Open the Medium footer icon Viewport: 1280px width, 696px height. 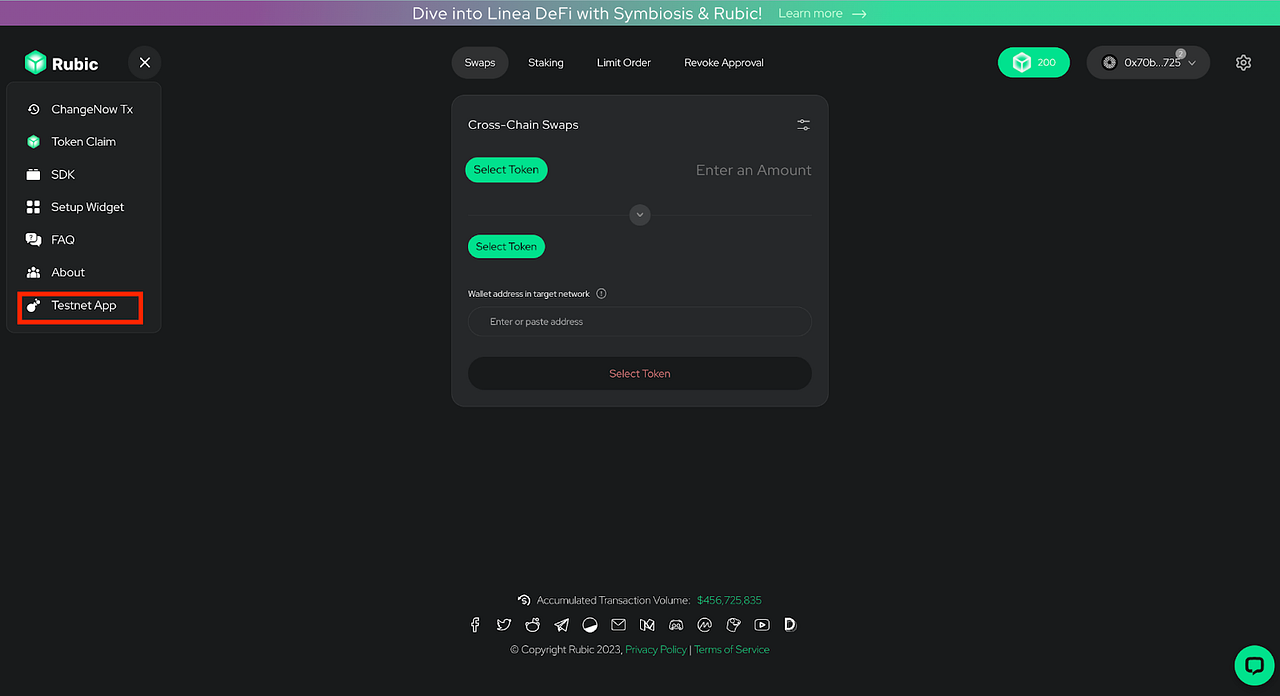[647, 625]
